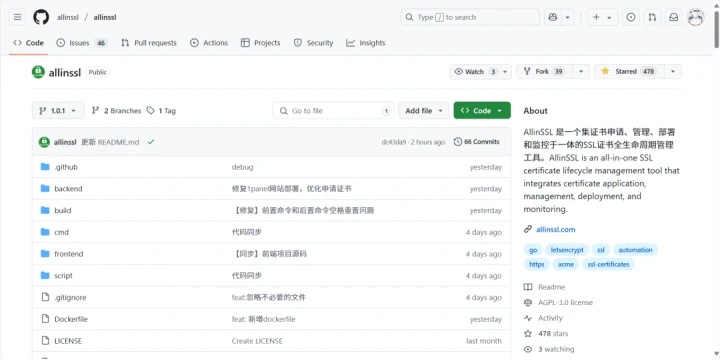Screen dimensions: 720x360
Task: Switch to the Security tab
Action: (314, 43)
